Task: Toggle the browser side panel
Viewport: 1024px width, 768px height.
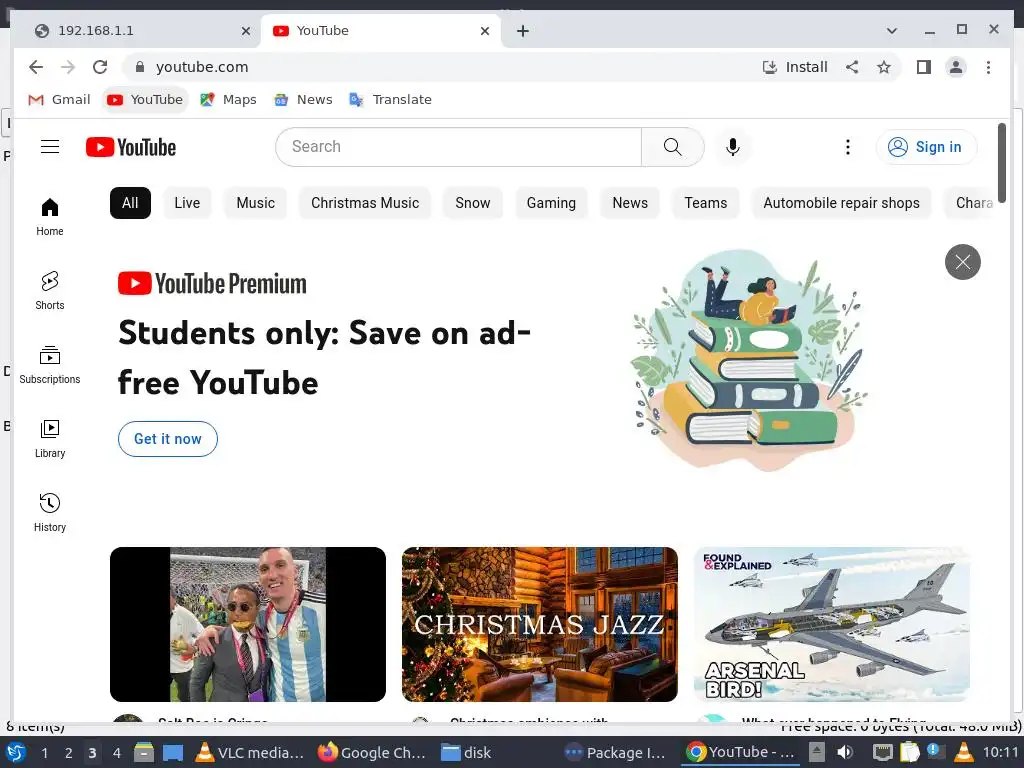Action: [923, 67]
